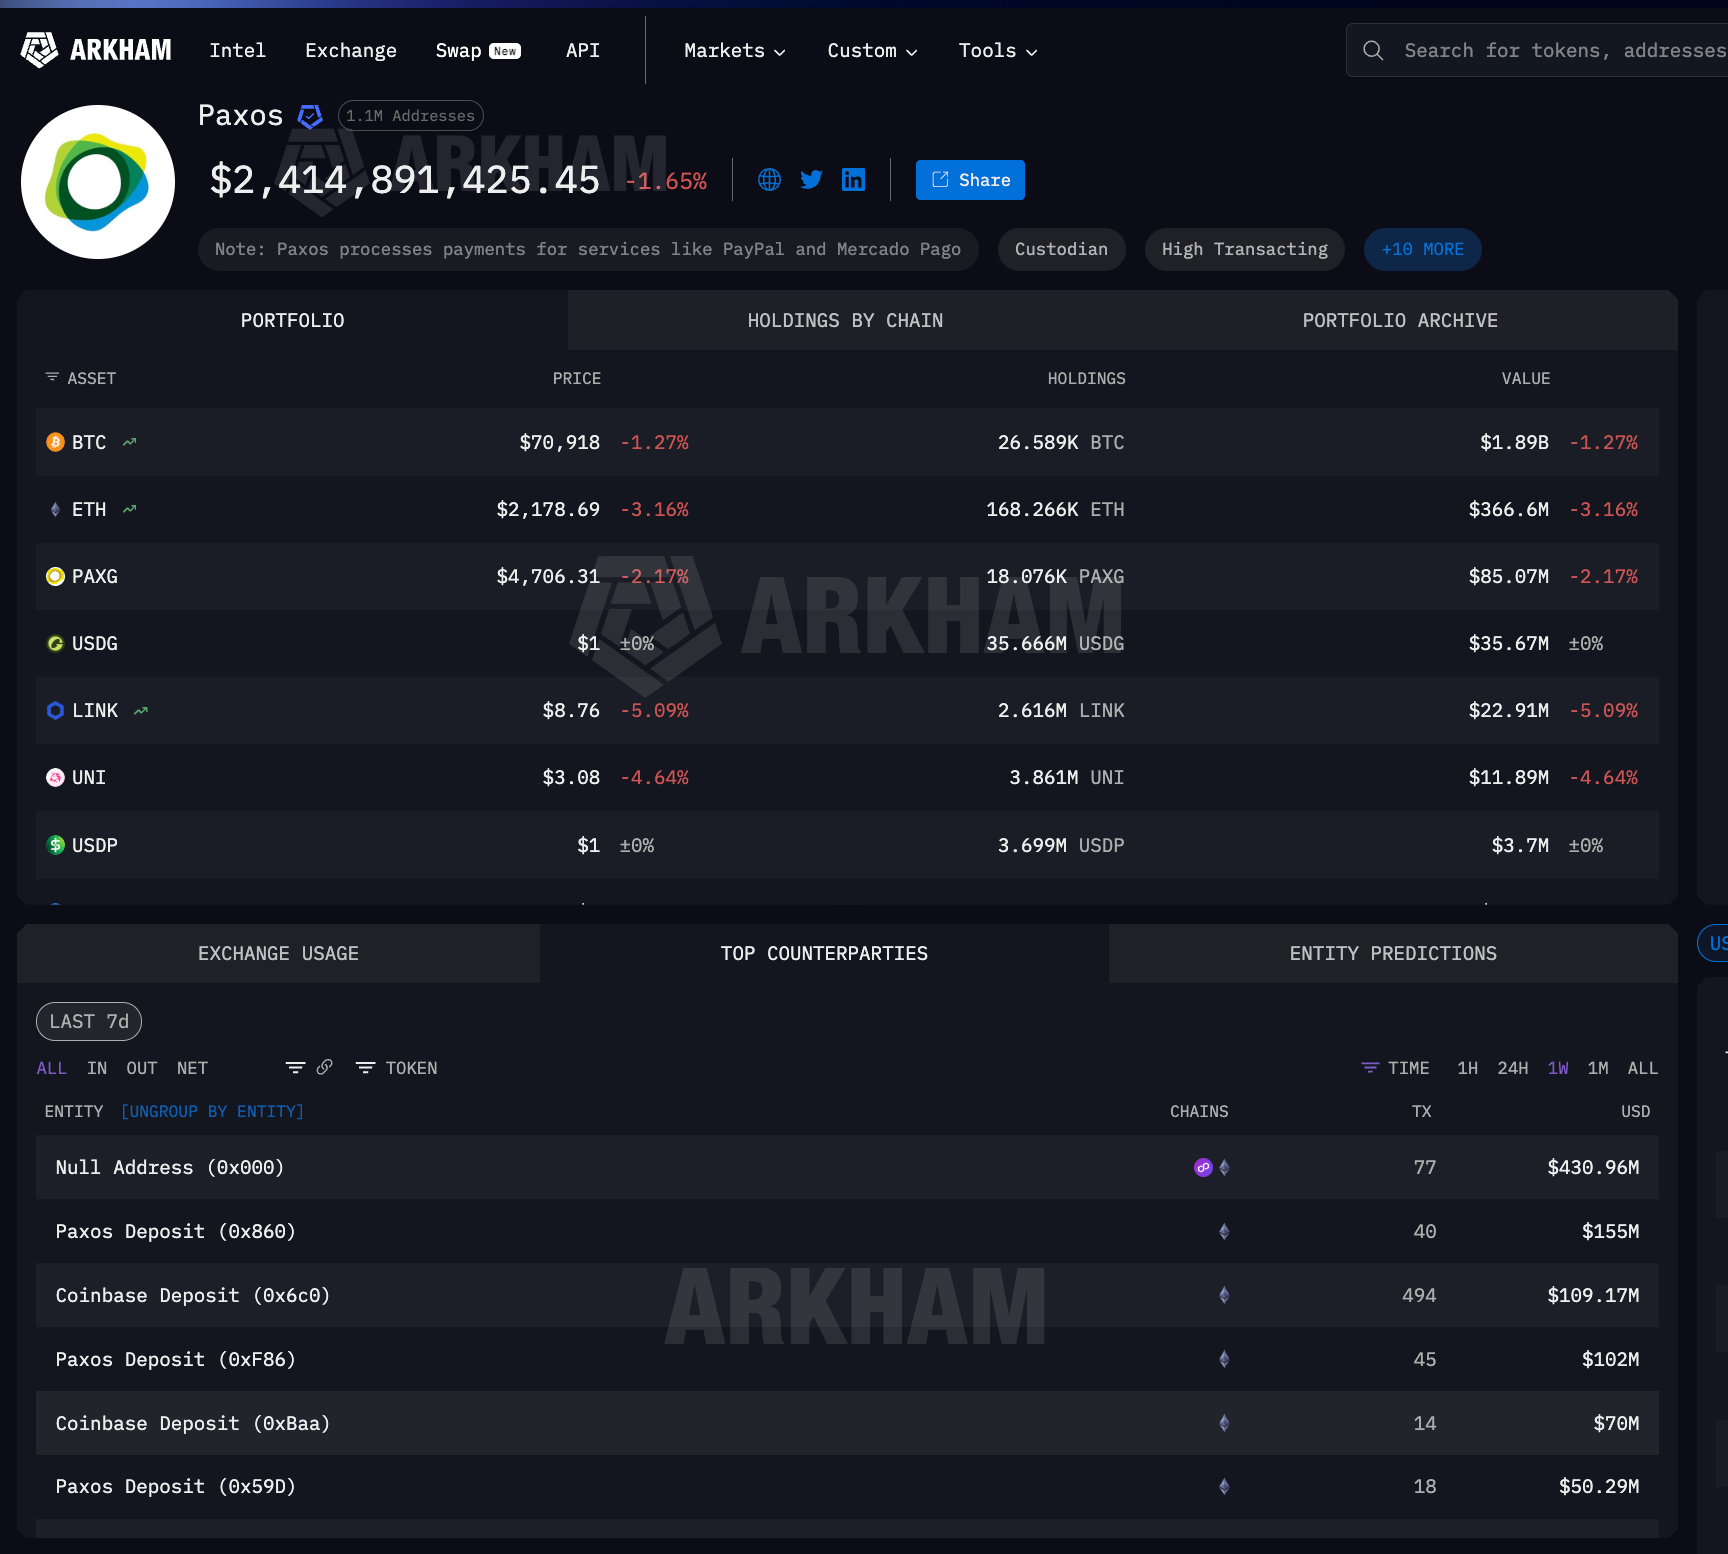The image size is (1728, 1554).
Task: Expand the Markets dropdown menu
Action: pyautogui.click(x=734, y=50)
